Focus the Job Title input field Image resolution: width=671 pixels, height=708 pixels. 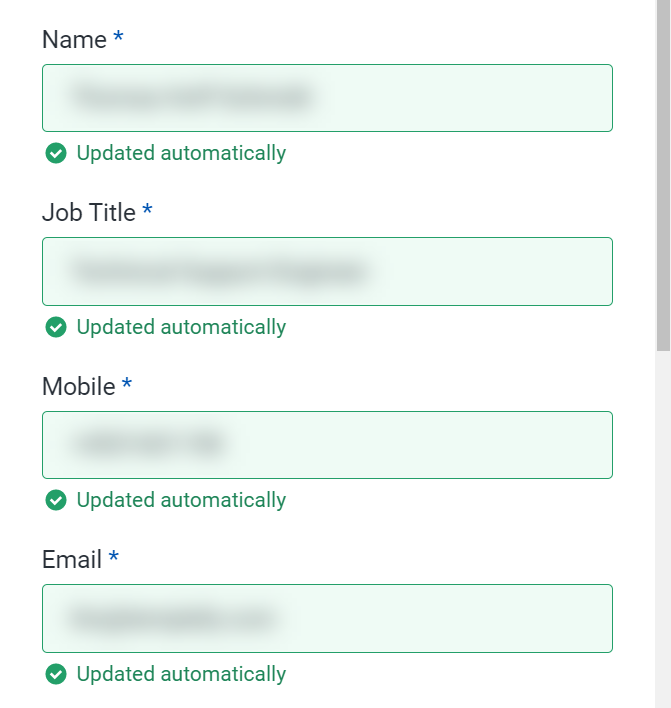(x=327, y=271)
